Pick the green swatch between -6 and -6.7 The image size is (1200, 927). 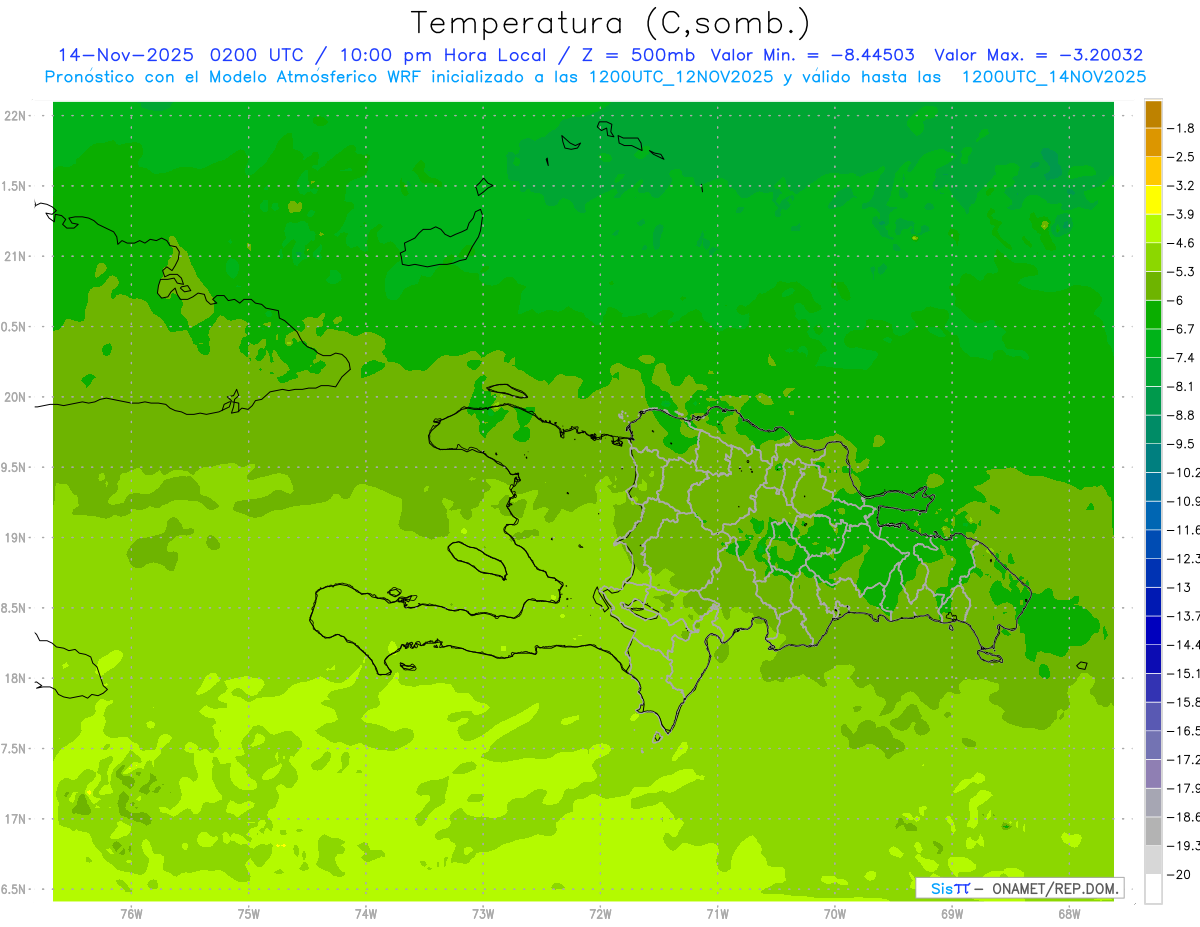tap(1153, 315)
